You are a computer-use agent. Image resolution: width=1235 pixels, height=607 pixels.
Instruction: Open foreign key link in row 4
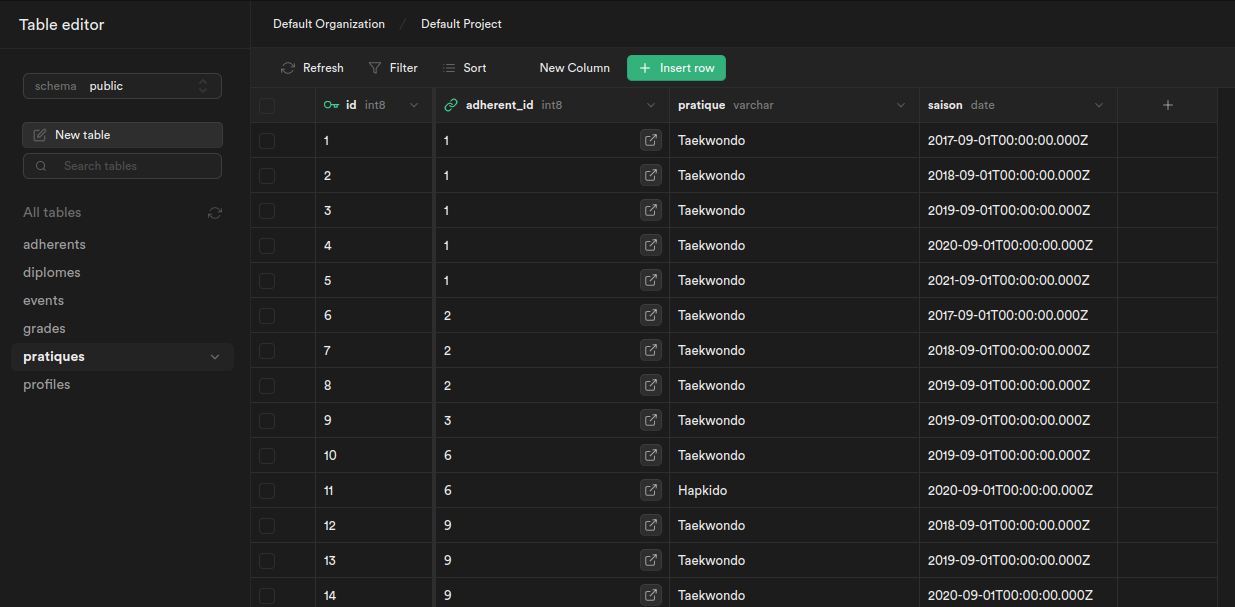coord(651,246)
